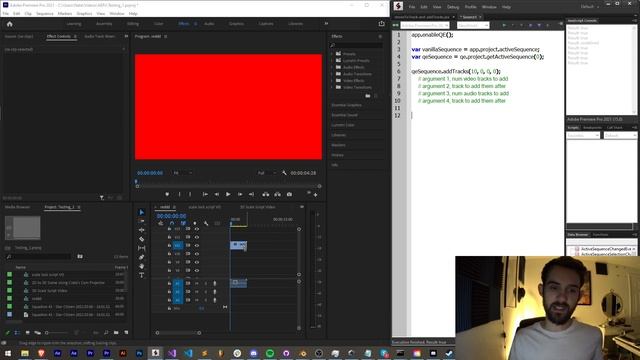
Task: Mute the first audio track
Action: (x=197, y=283)
